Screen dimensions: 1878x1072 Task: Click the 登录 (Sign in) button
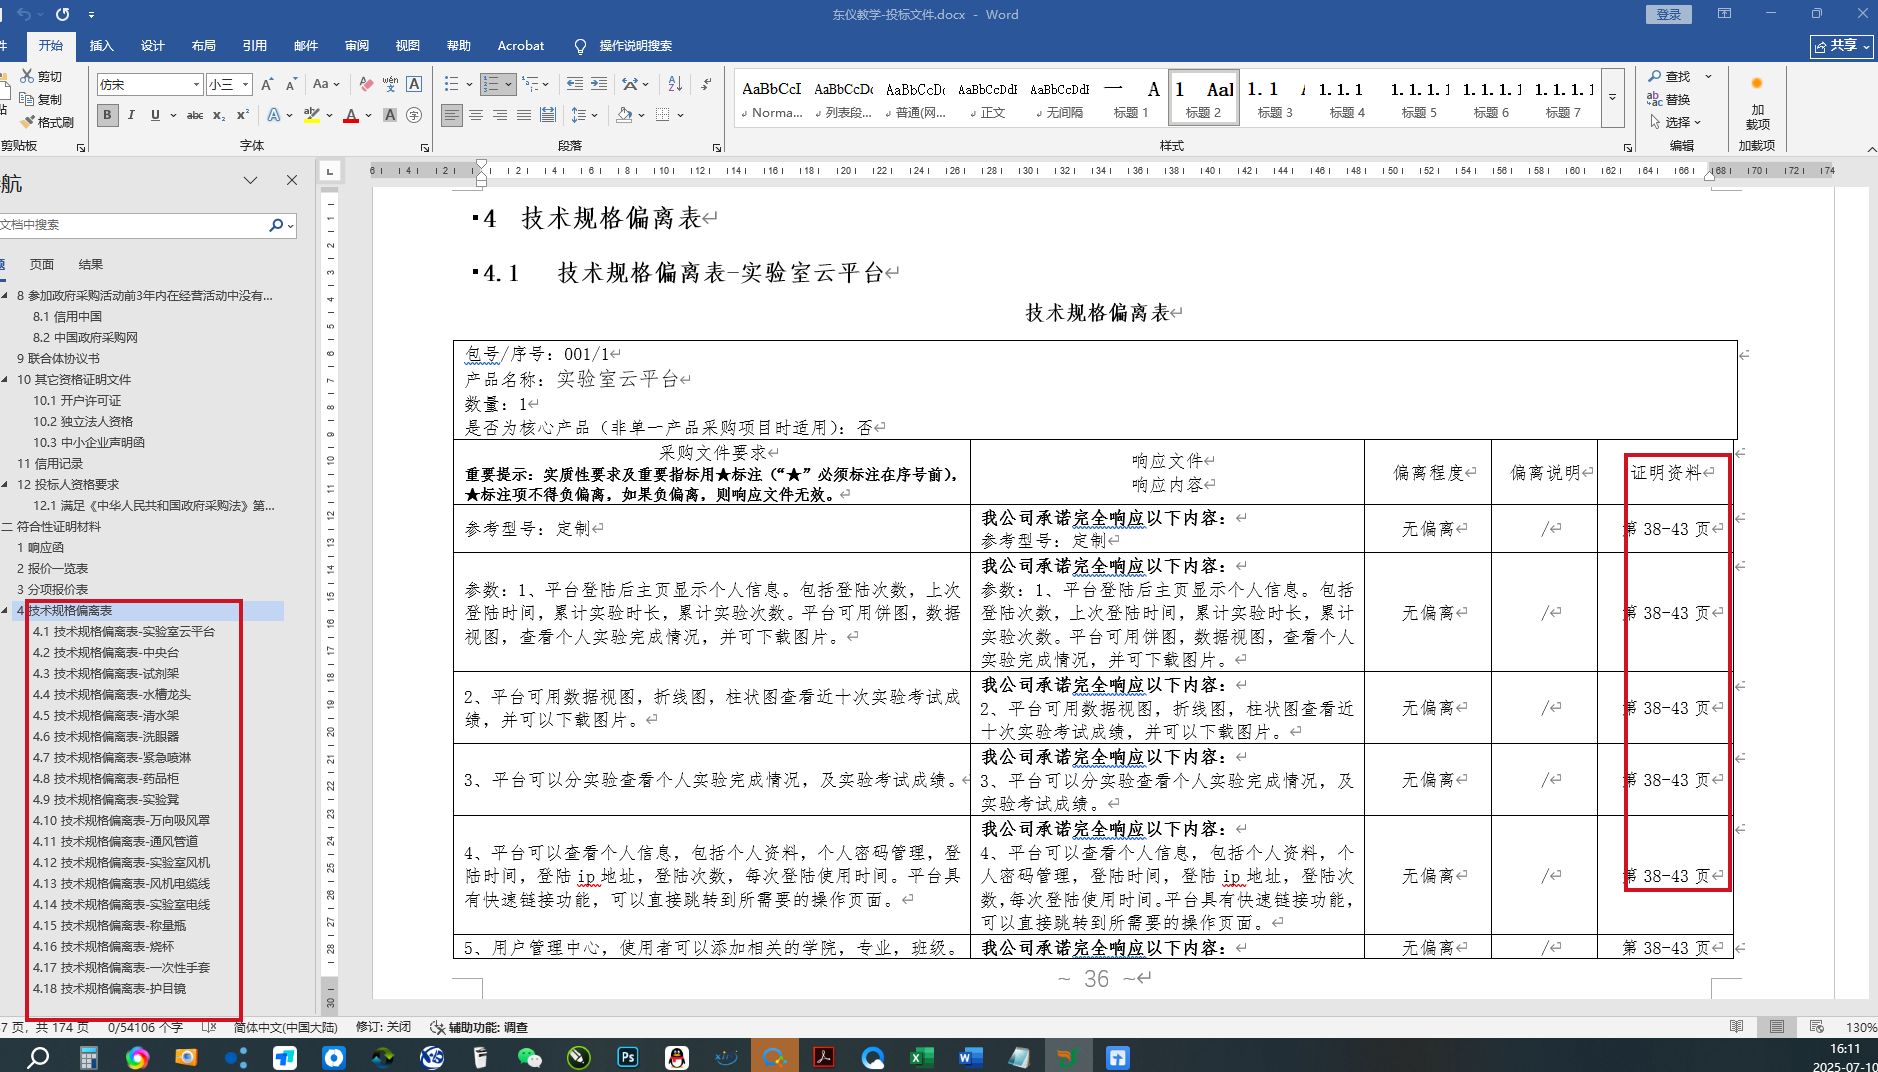point(1668,14)
